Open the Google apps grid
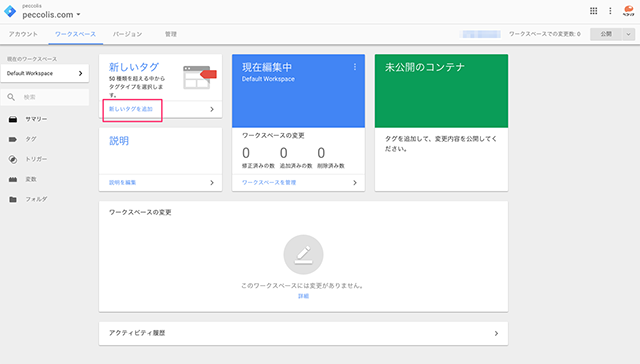 point(593,11)
